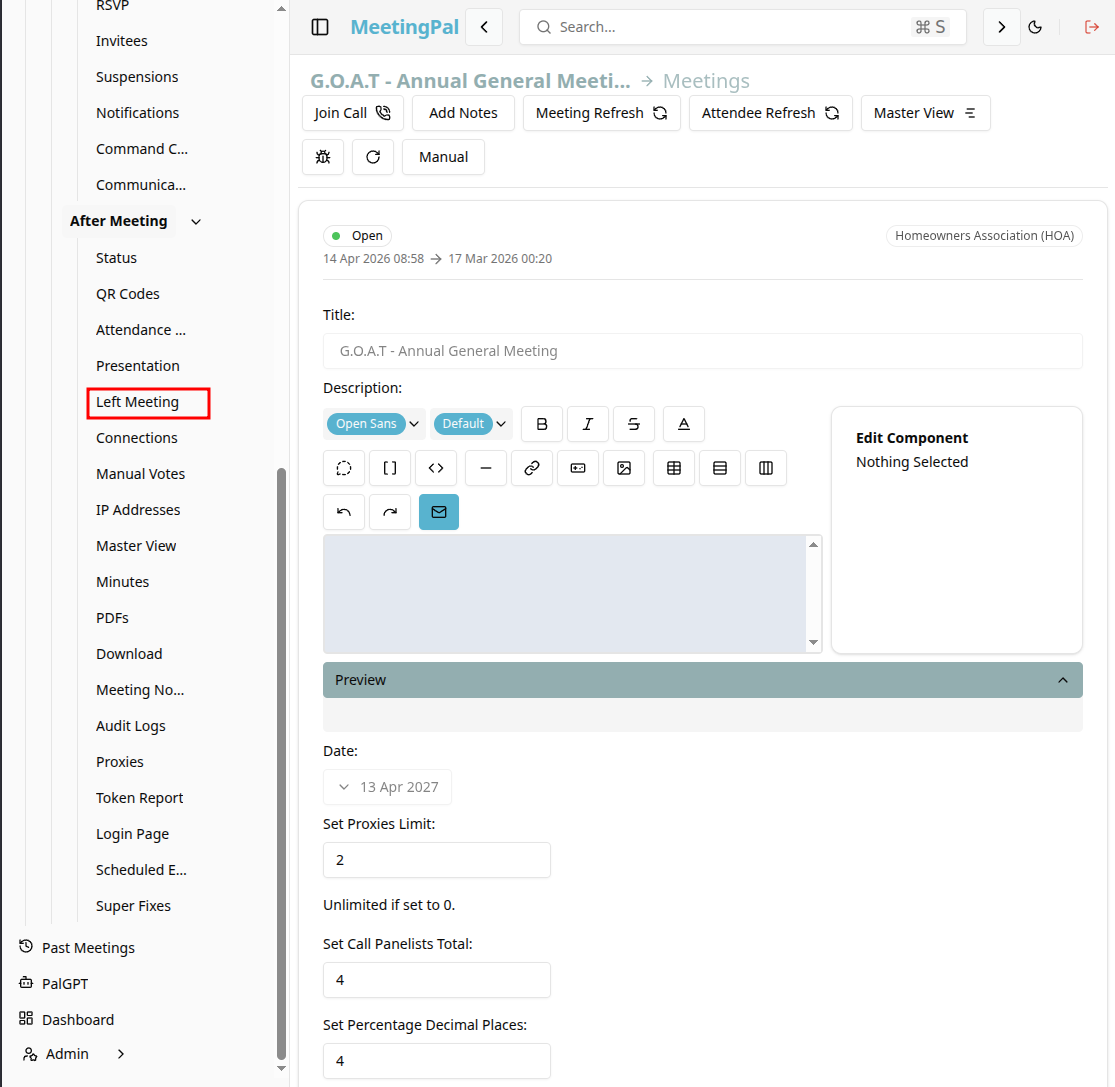
Task: Collapse the Preview section
Action: click(x=703, y=680)
